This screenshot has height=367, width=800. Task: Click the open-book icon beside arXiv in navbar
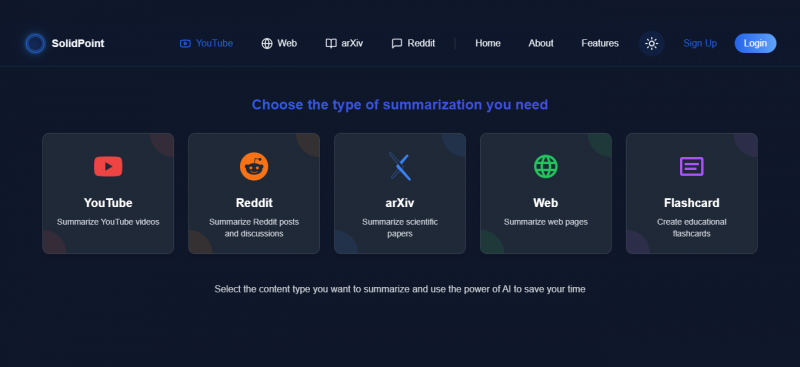(331, 43)
